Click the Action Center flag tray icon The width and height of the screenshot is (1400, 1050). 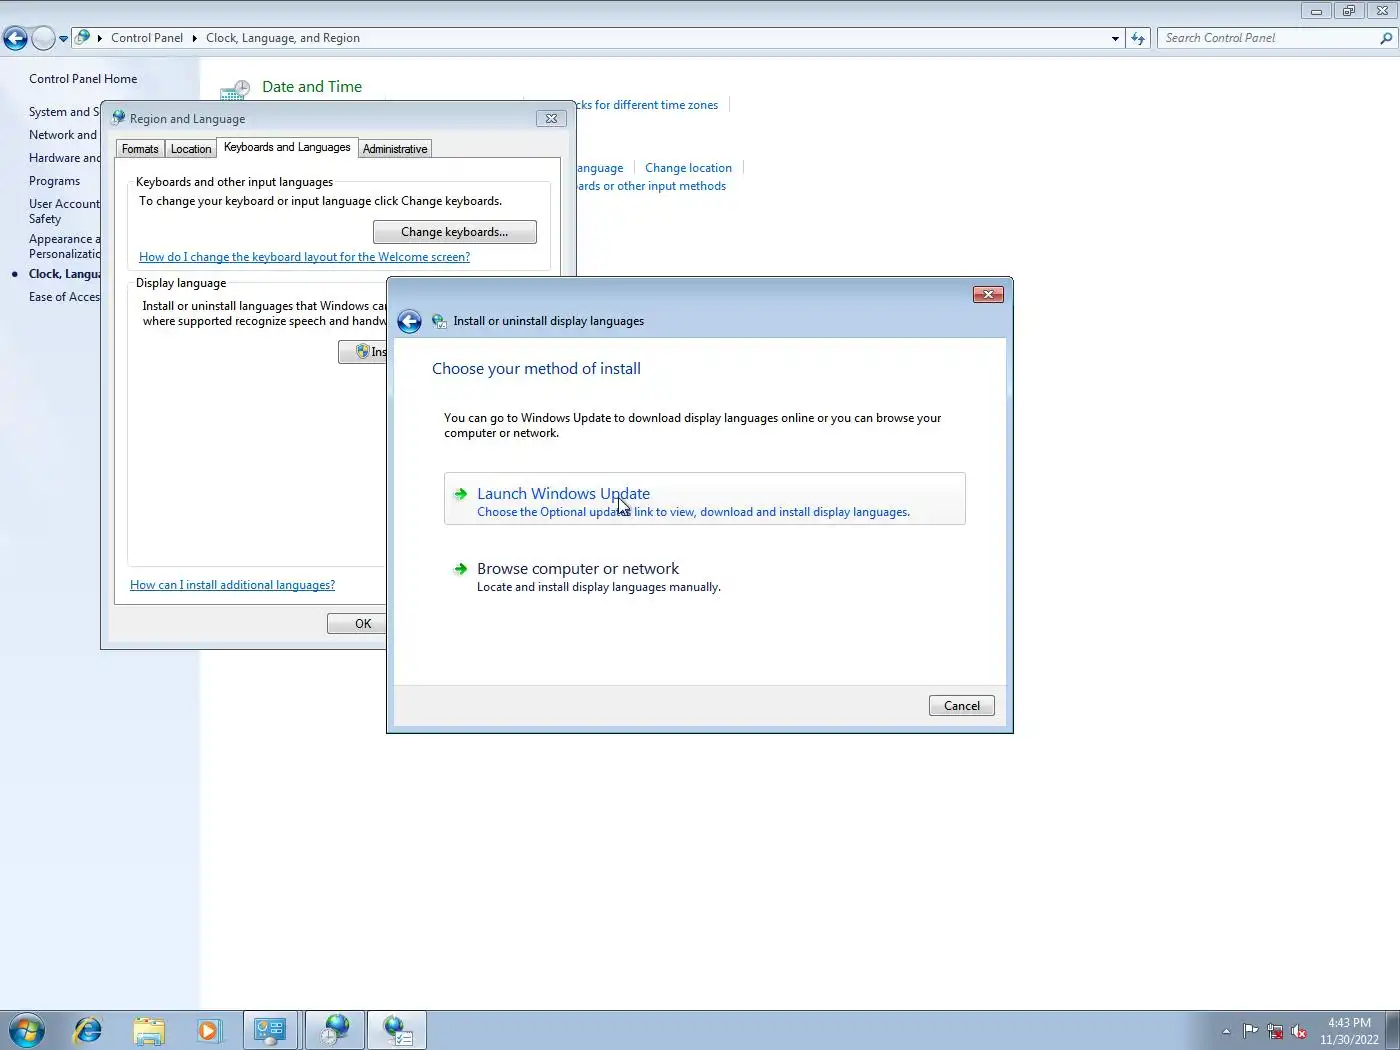[1250, 1031]
